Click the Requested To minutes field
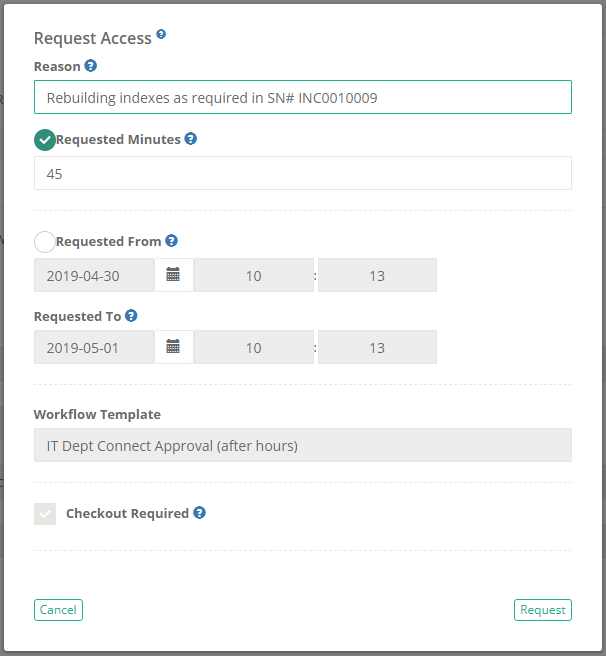 (377, 347)
